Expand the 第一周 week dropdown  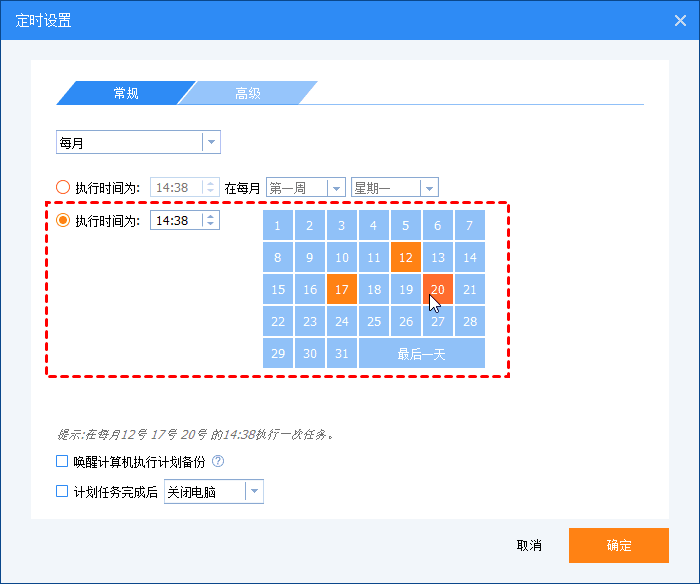[335, 187]
